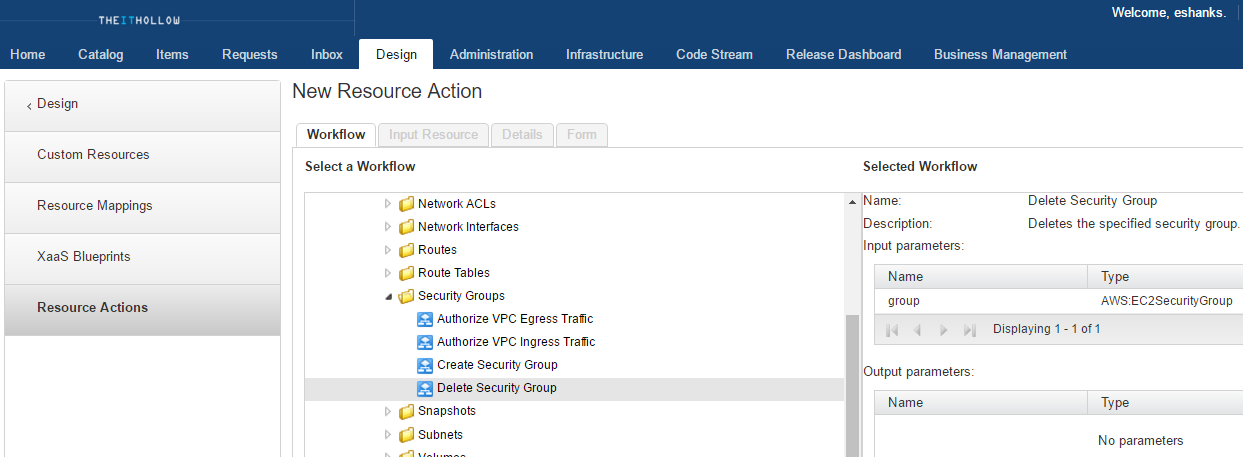
Task: Select the Details wizard tab
Action: 522,135
